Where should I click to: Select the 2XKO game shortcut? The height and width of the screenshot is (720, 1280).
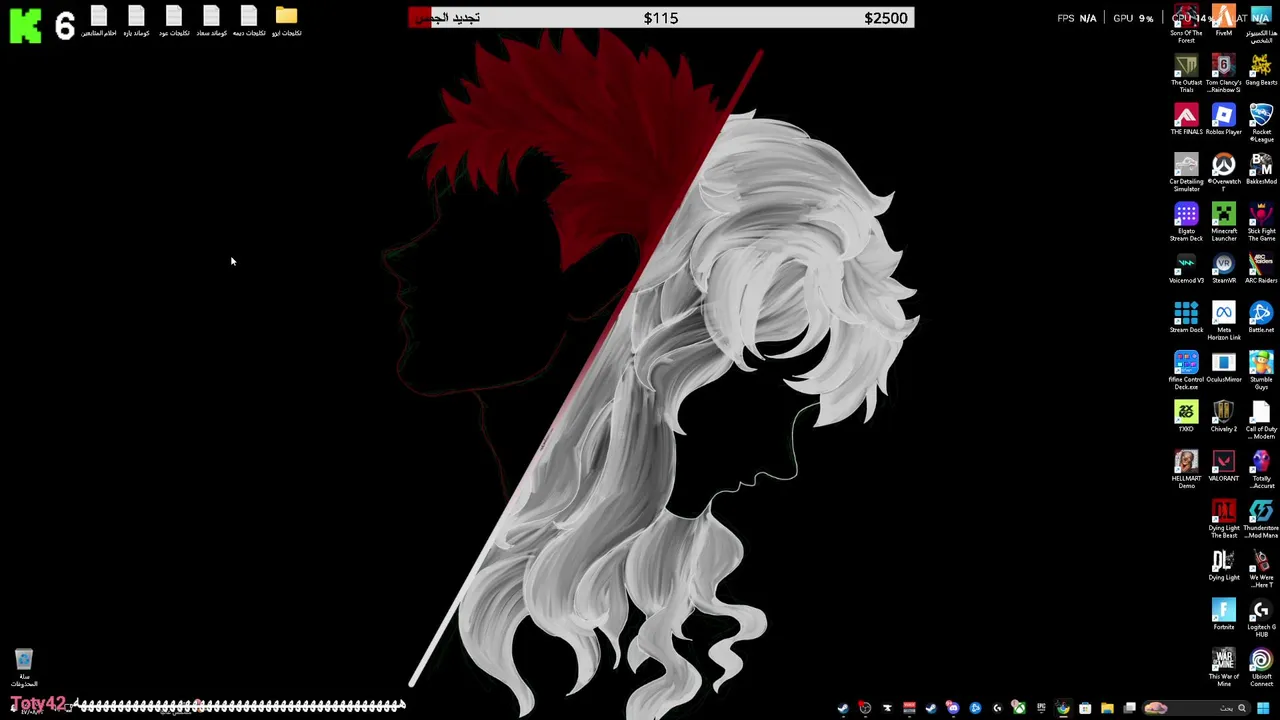click(1186, 417)
